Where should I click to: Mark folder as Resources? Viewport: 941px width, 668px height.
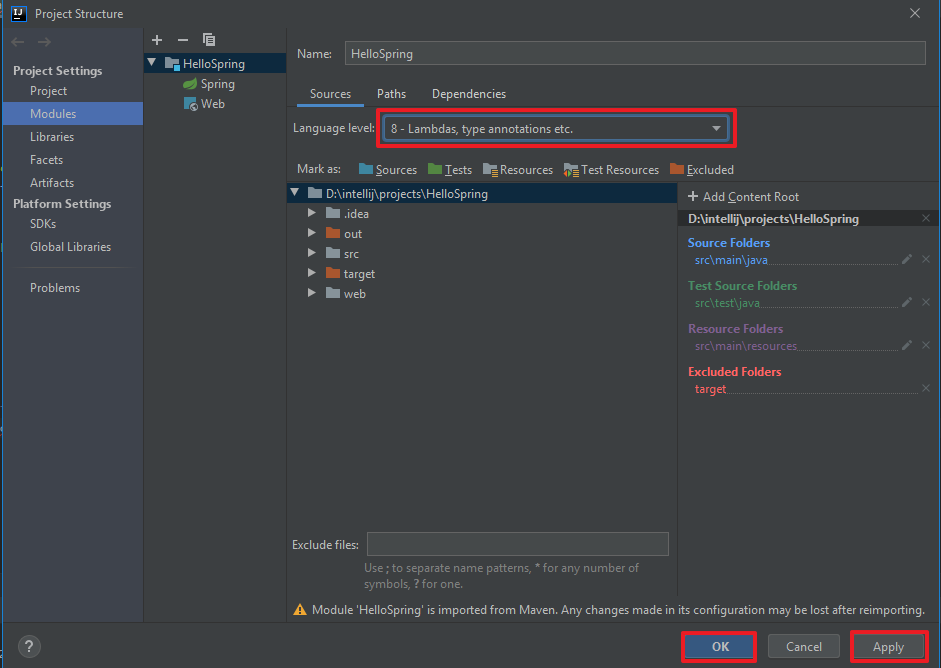pos(517,170)
